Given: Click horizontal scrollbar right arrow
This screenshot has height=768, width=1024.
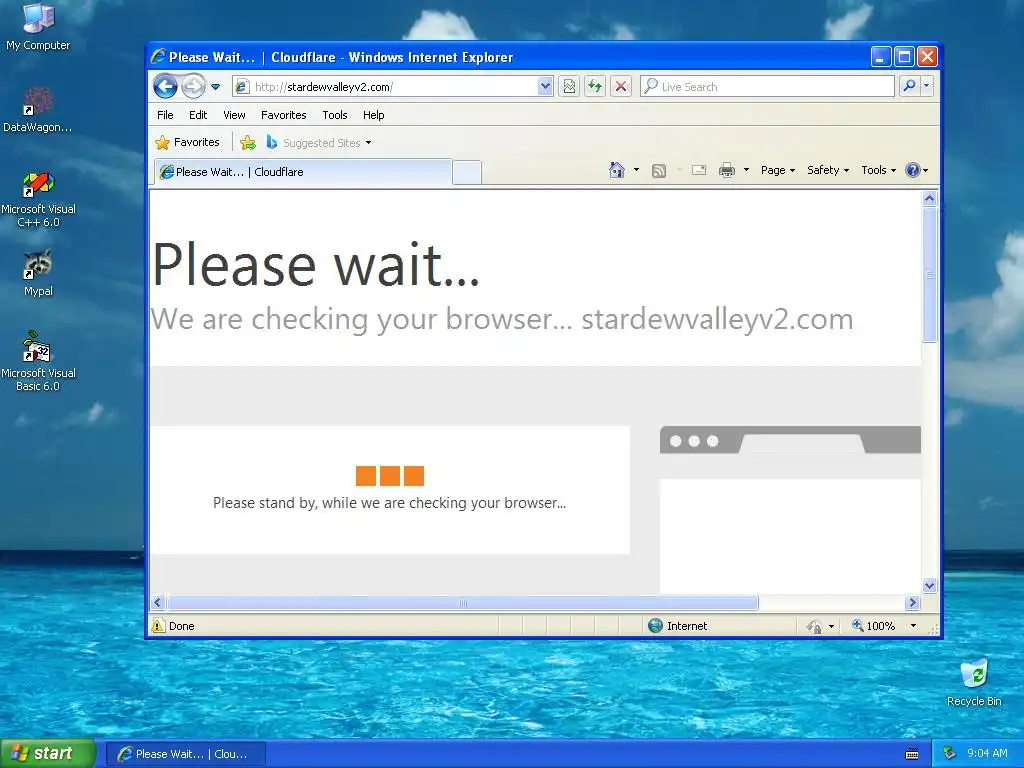Looking at the screenshot, I should pos(913,602).
